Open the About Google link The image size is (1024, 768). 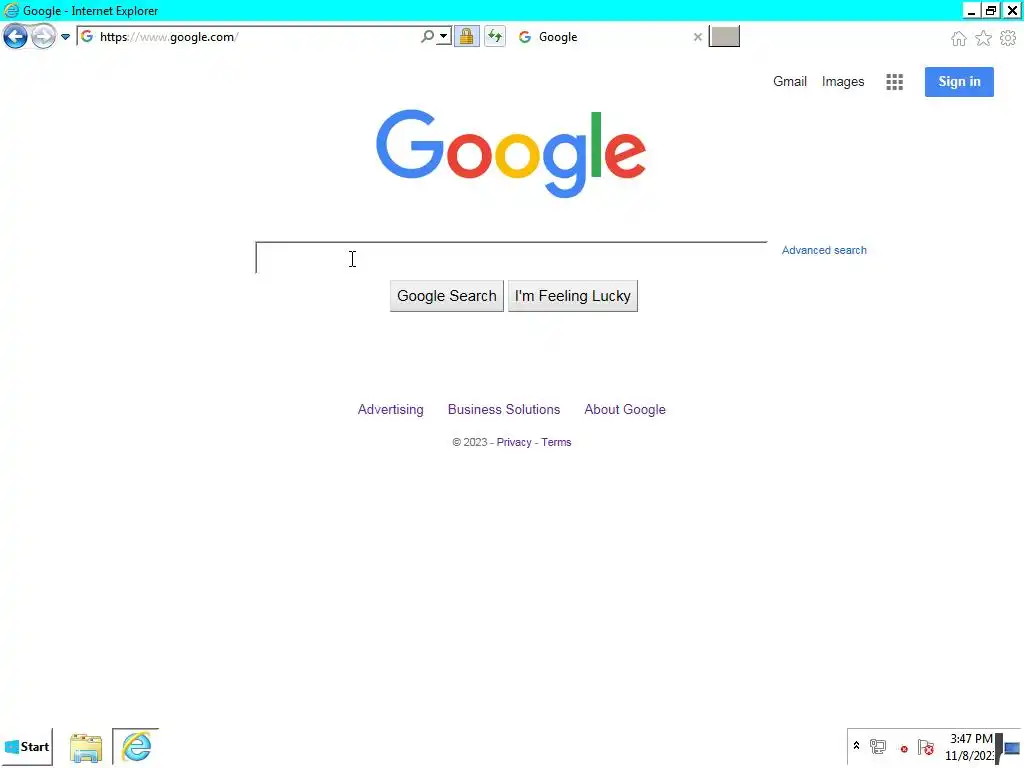point(625,409)
